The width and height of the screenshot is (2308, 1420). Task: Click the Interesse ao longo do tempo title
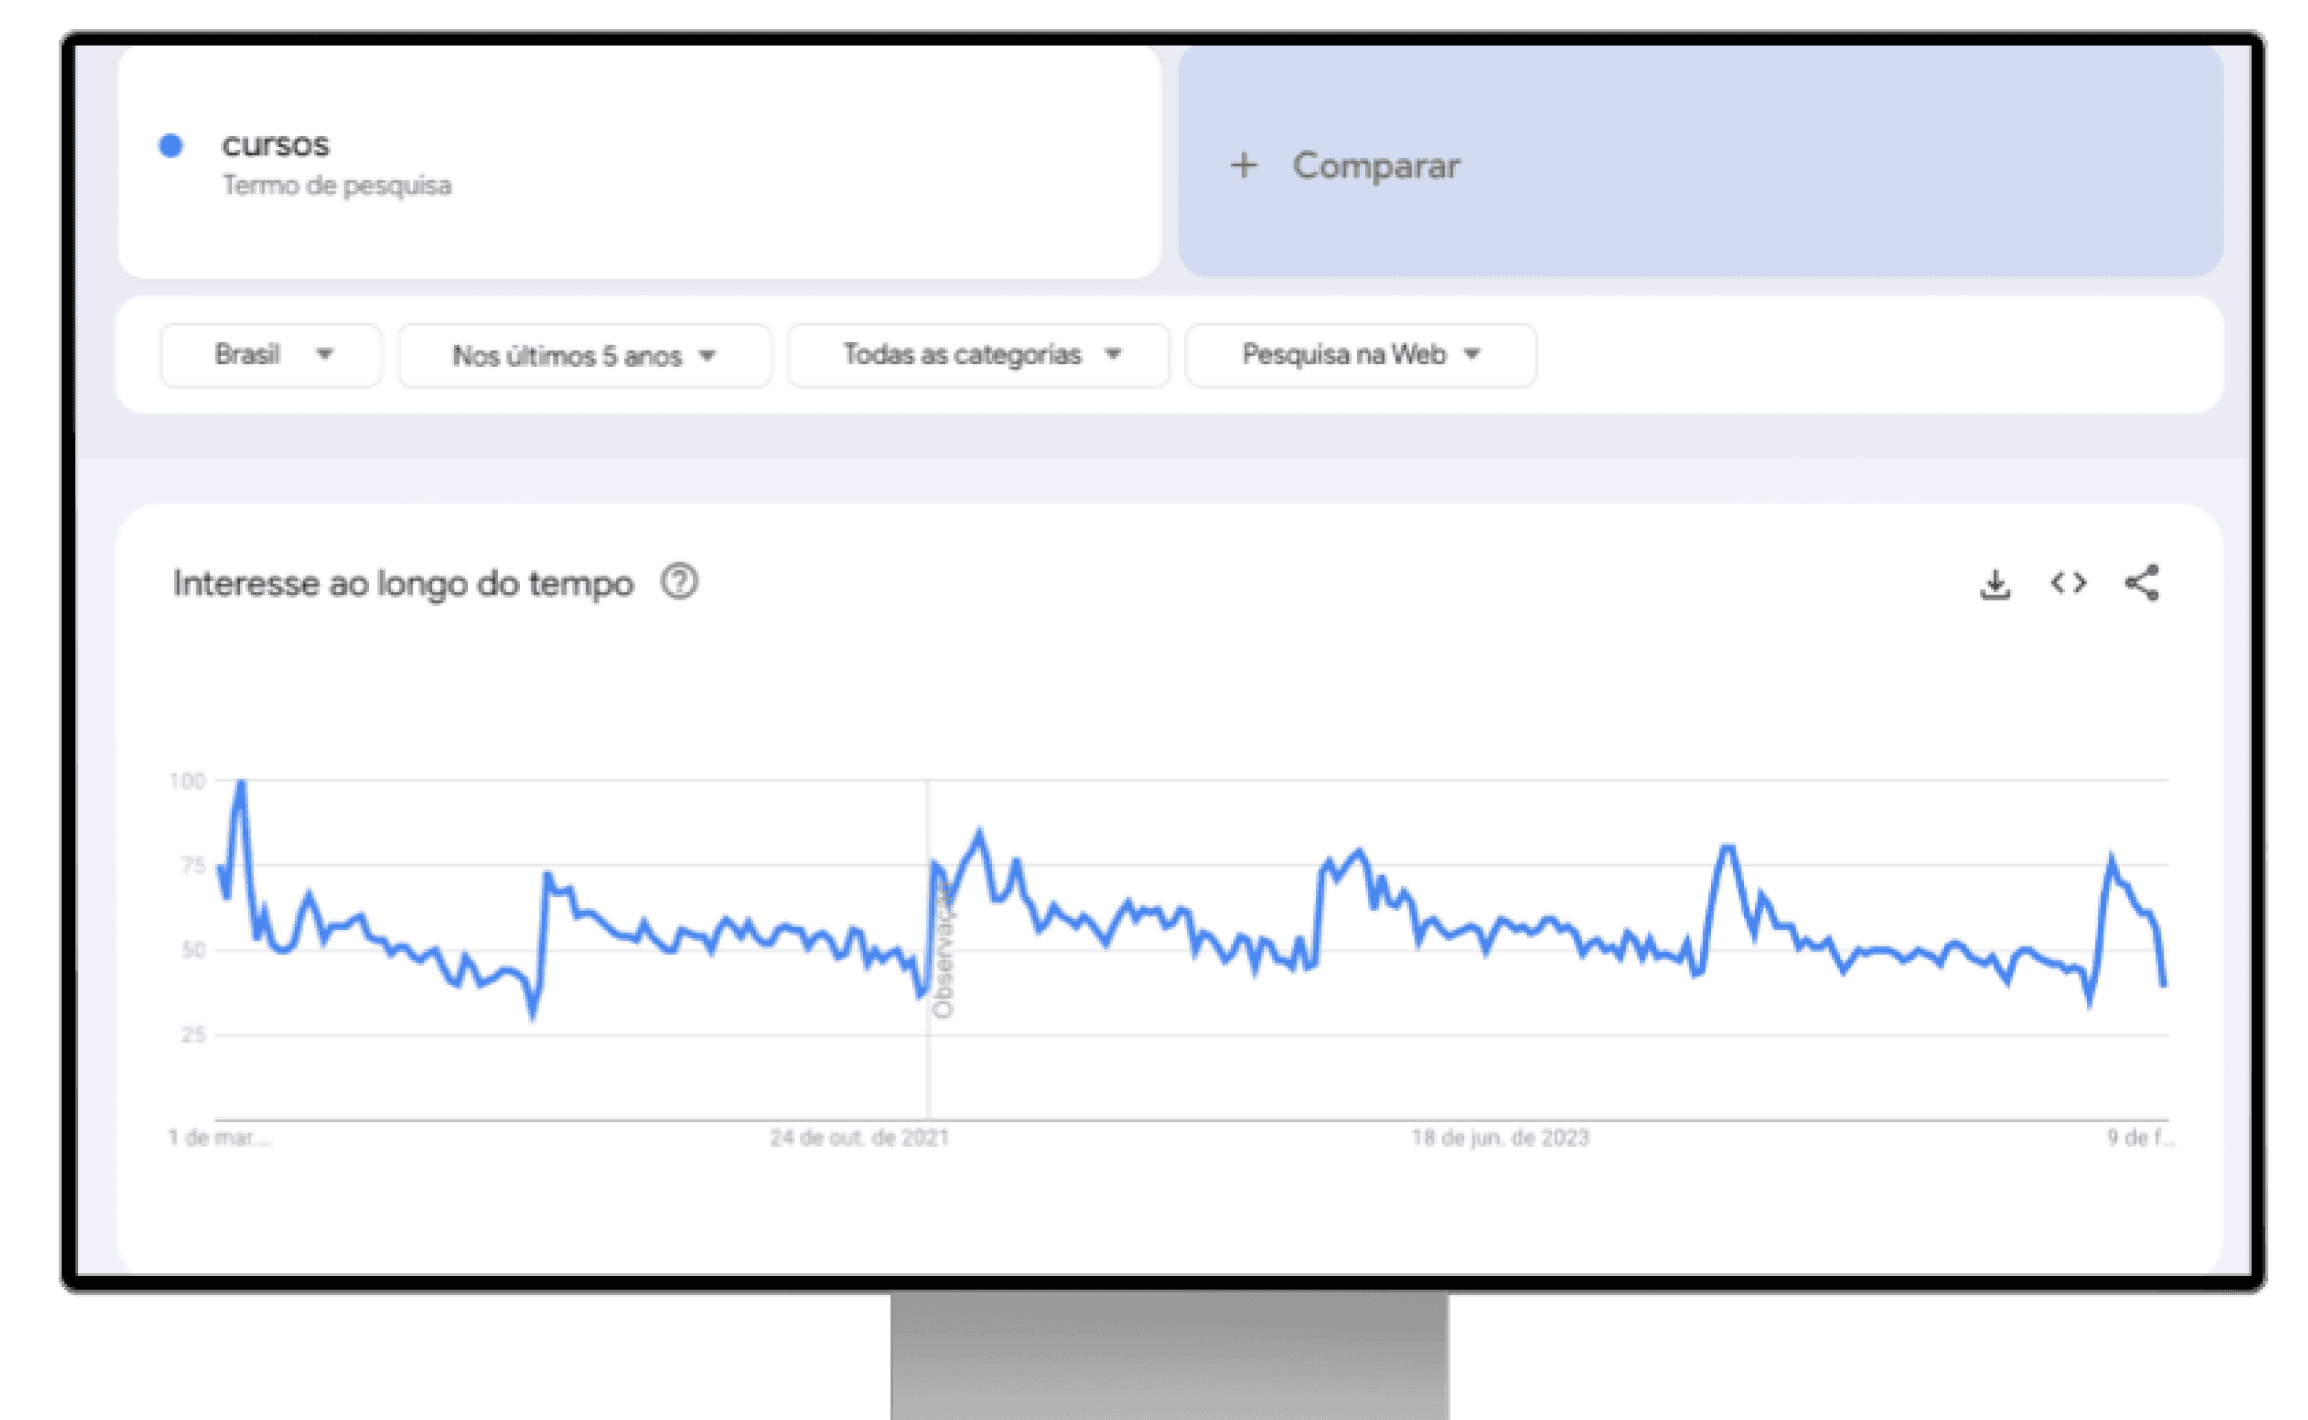point(403,583)
